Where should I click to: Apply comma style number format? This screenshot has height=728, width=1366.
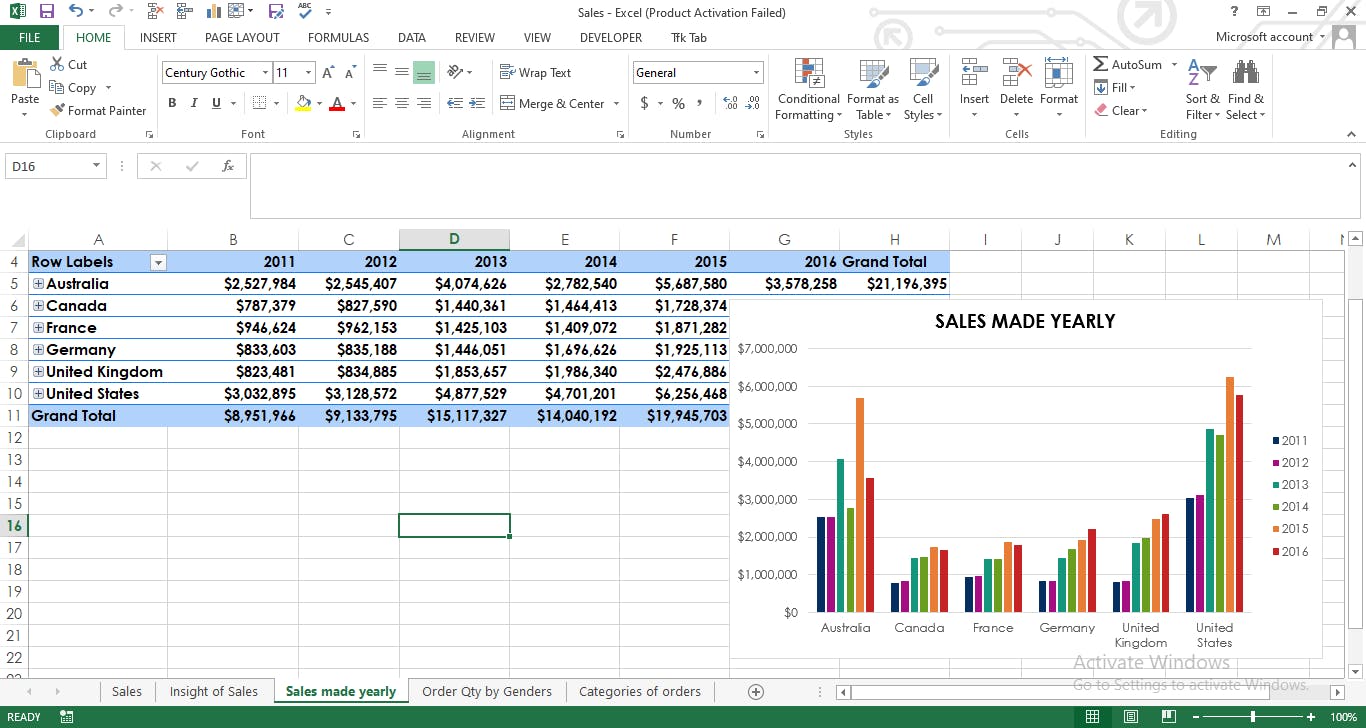pos(699,103)
